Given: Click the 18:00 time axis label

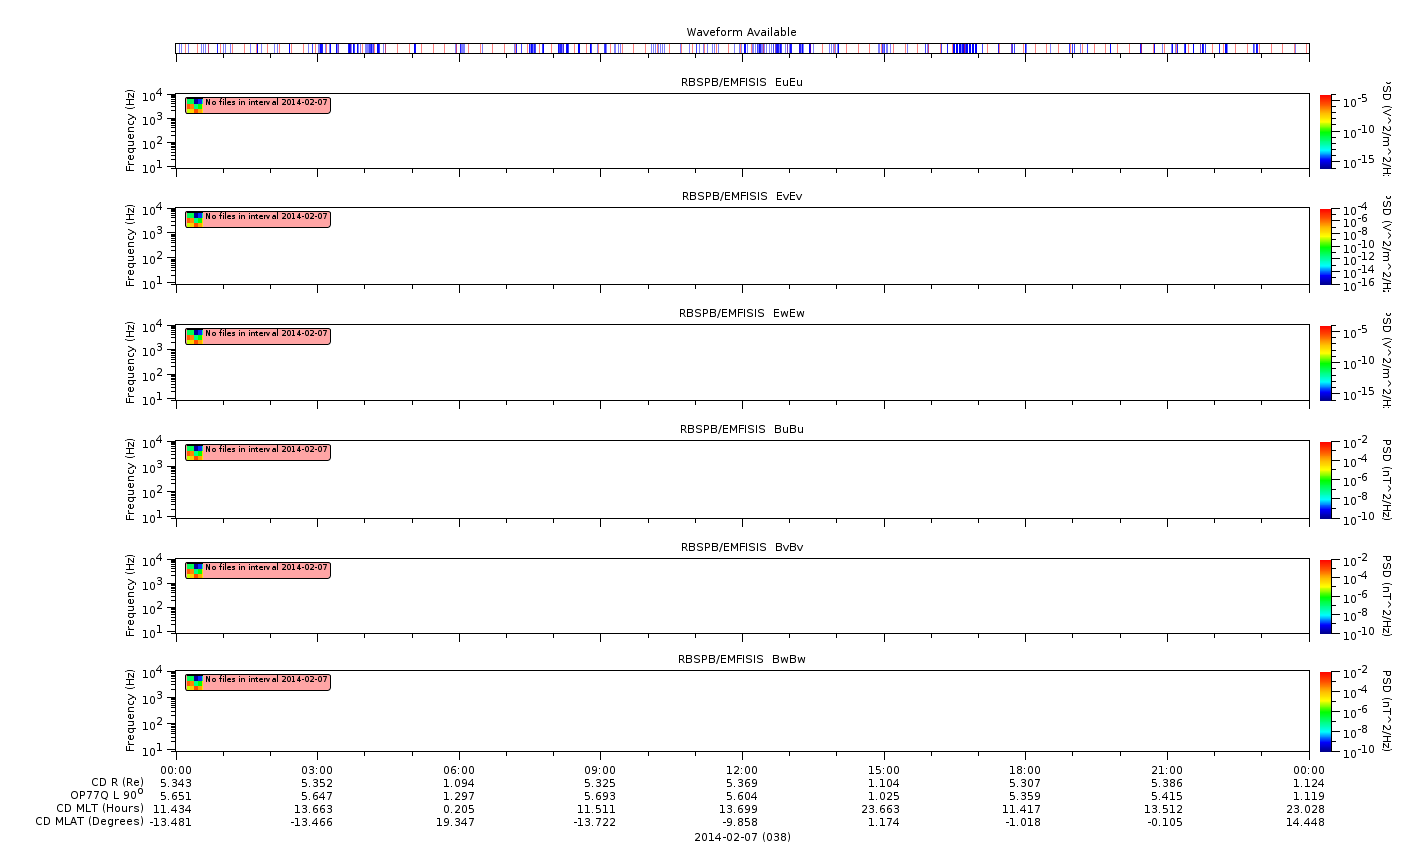Looking at the screenshot, I should (x=1025, y=770).
